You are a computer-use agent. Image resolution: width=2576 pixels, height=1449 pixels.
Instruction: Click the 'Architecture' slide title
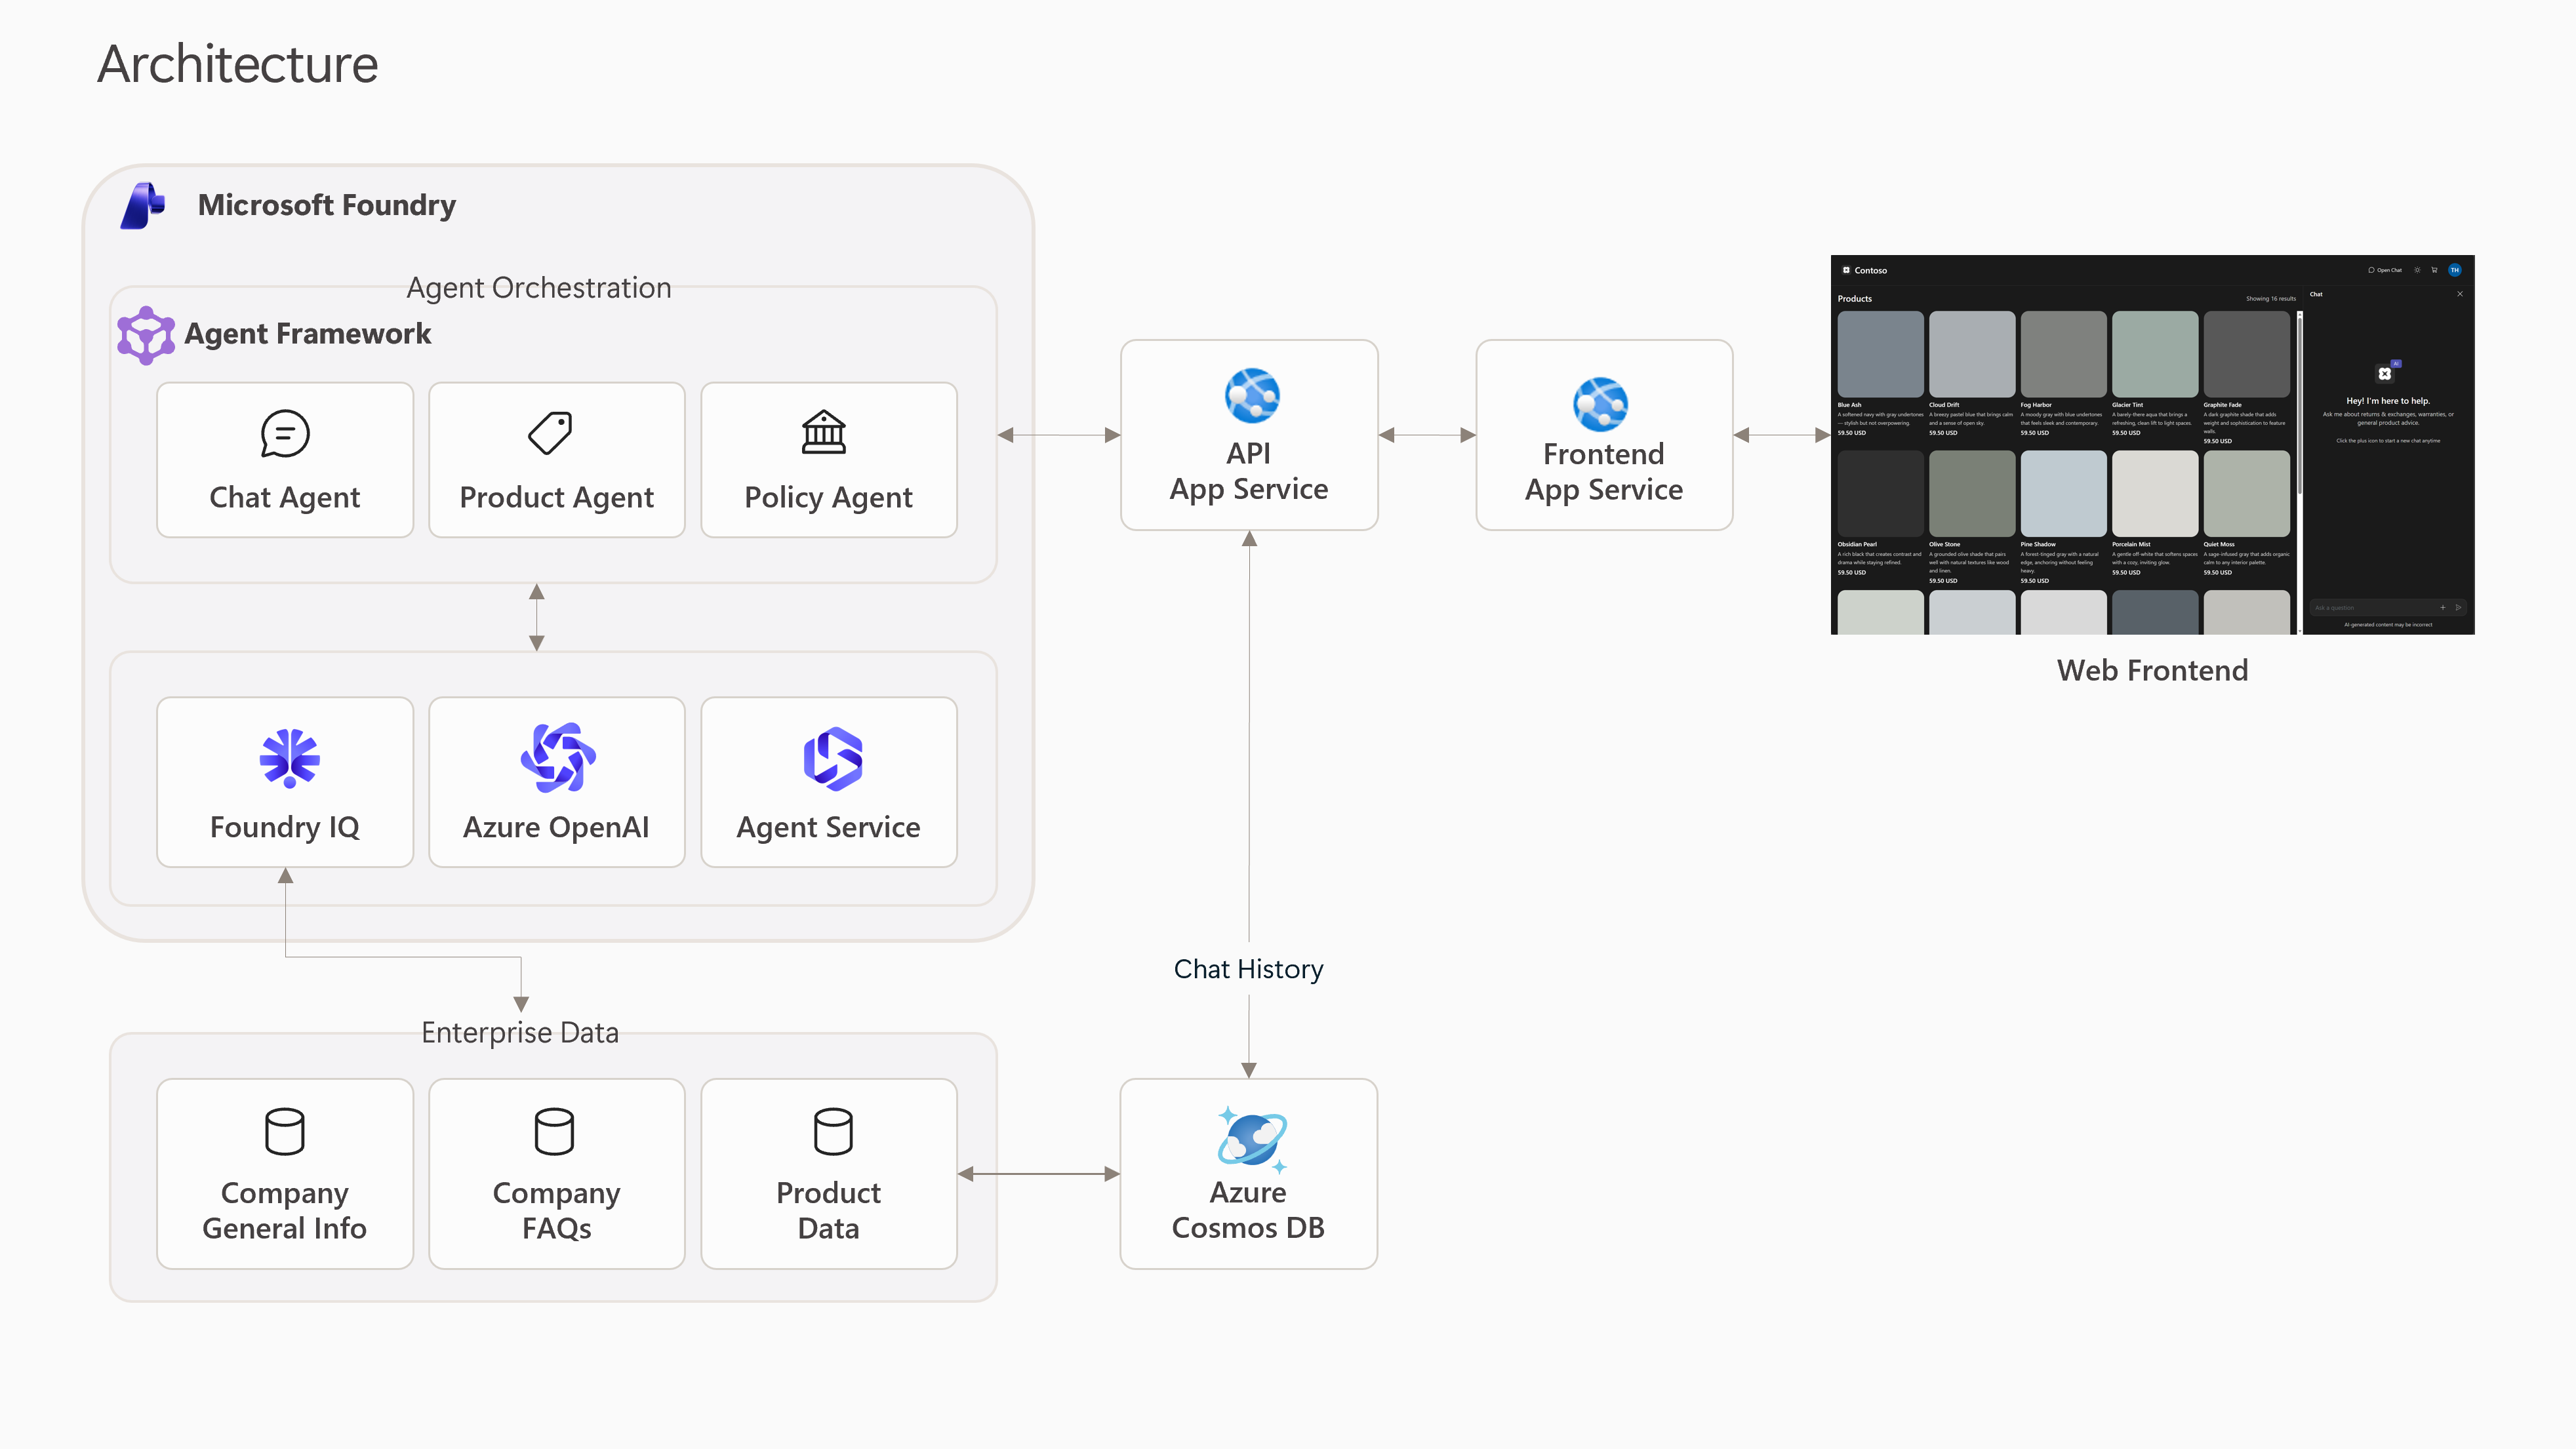[x=238, y=65]
